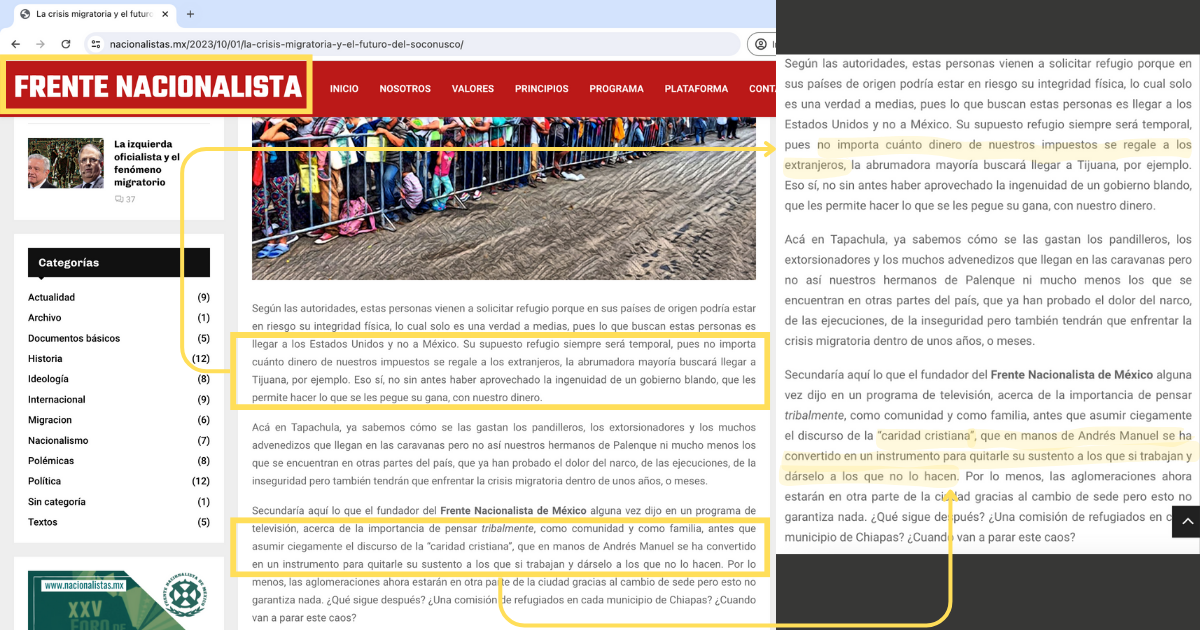Click the Frente Nacionalista site logo
Viewport: 1200px width, 630px height.
pyautogui.click(x=157, y=86)
